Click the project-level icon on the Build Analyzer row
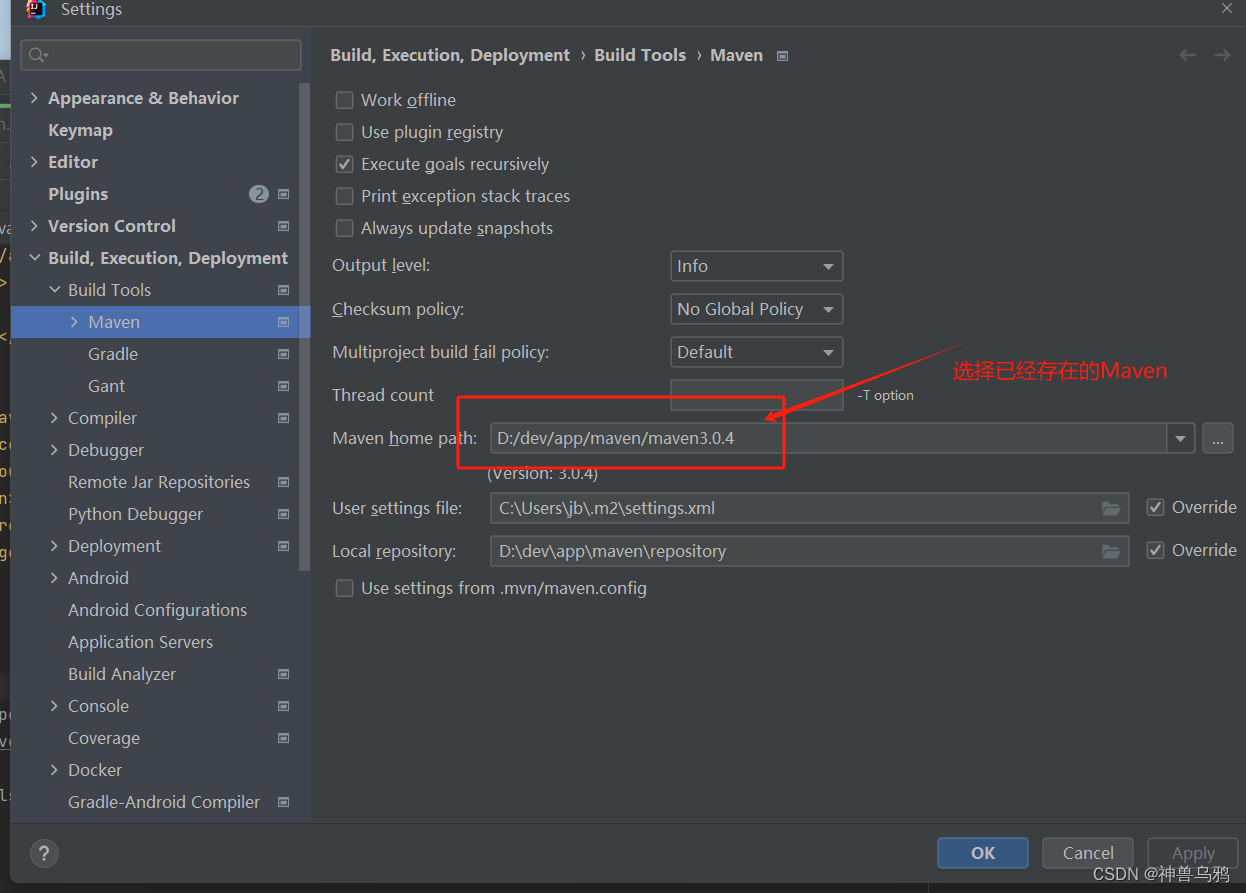This screenshot has height=893, width=1246. pos(284,674)
